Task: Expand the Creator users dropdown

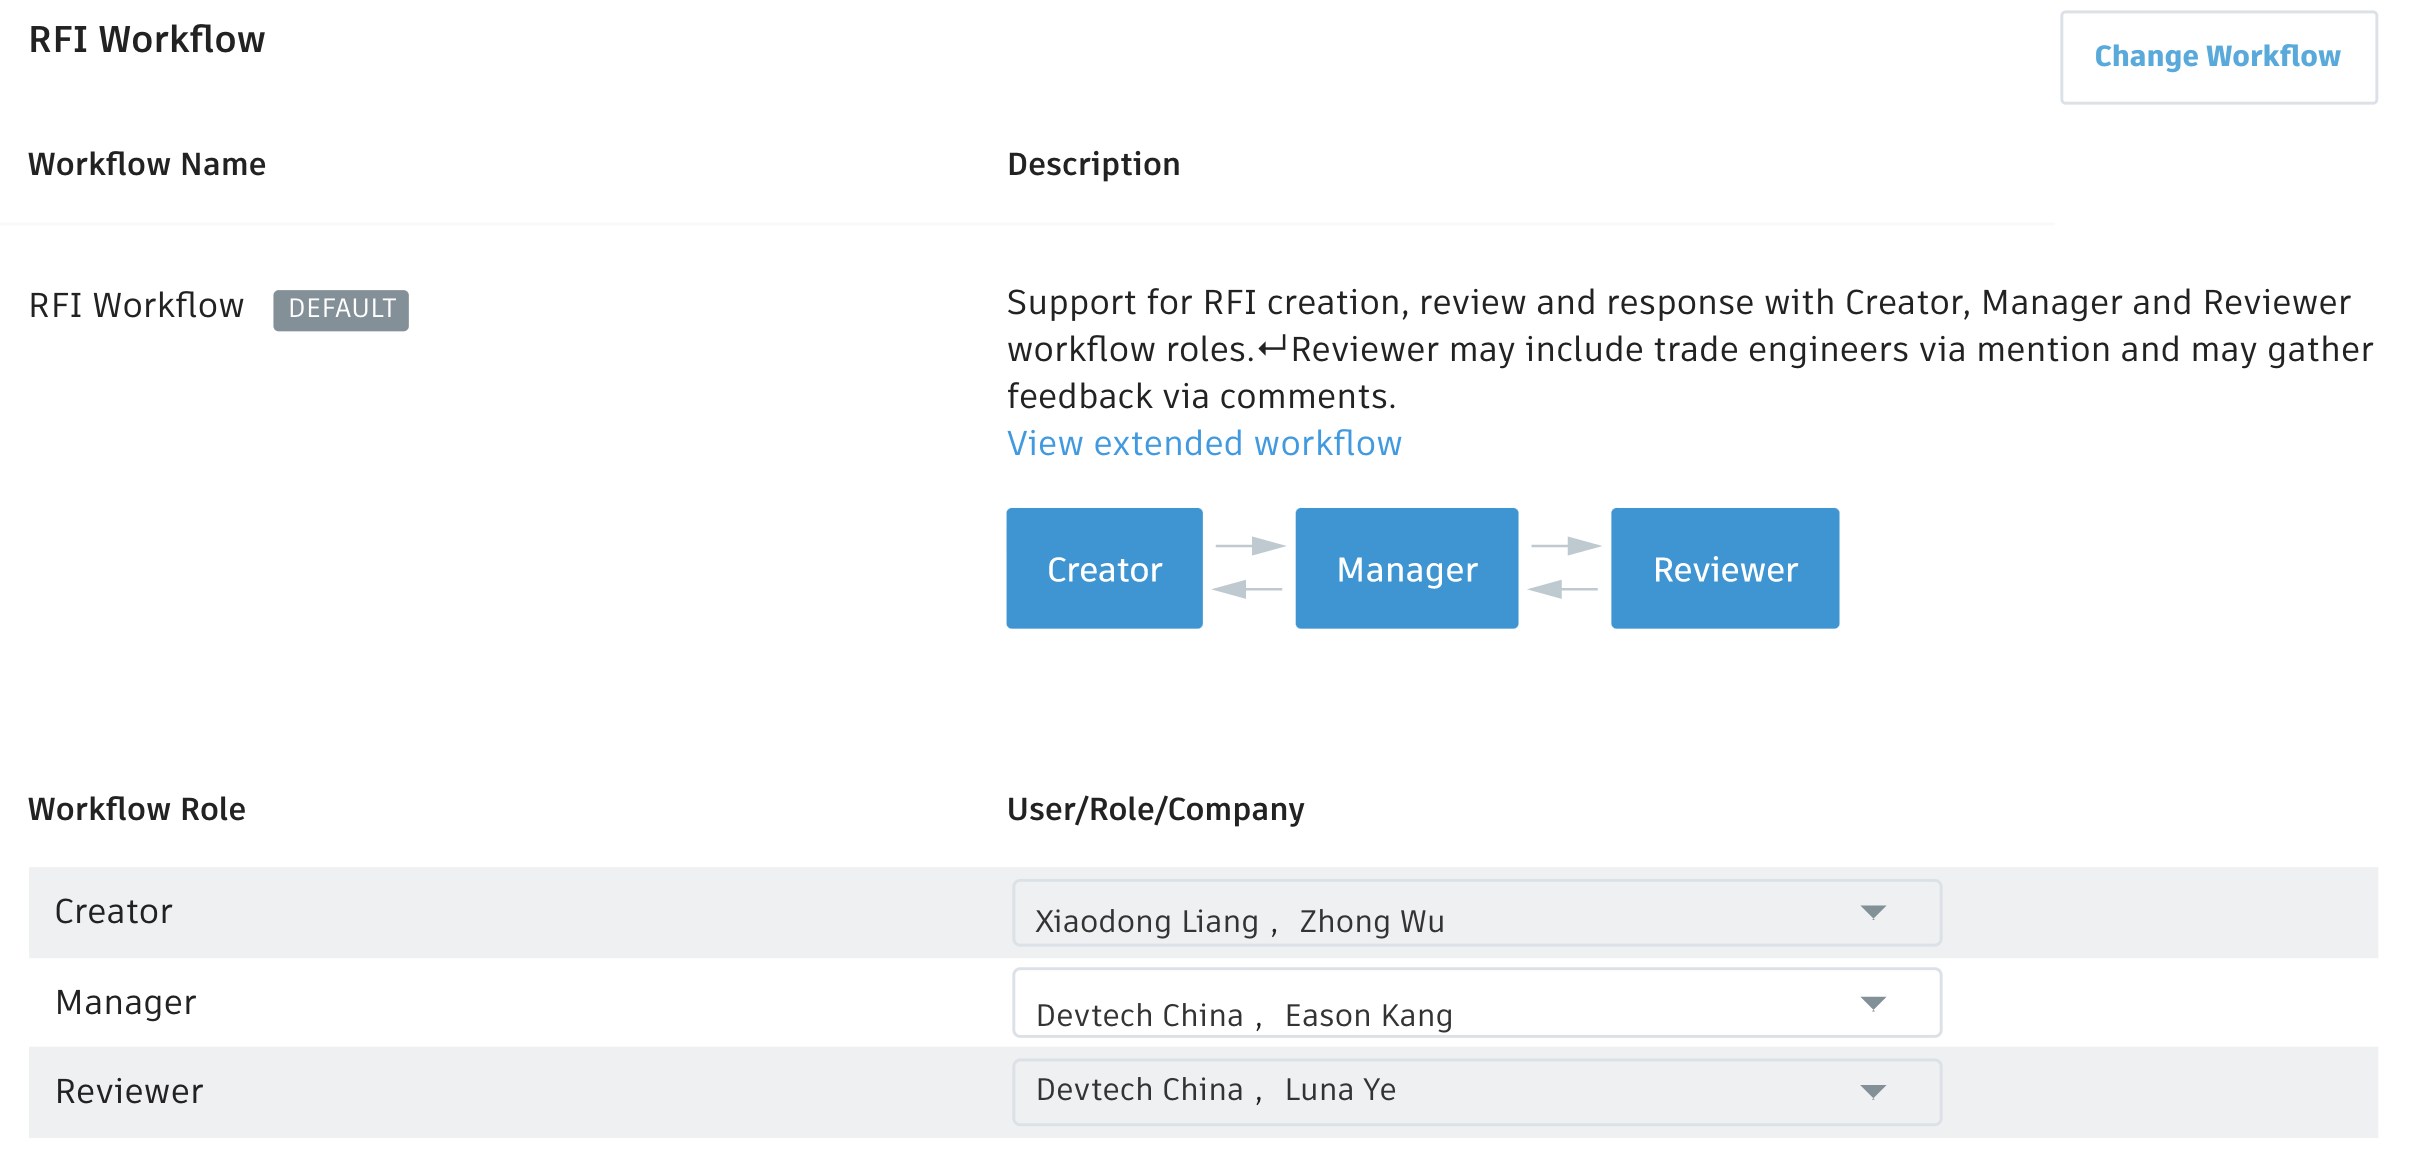Action: (1872, 912)
